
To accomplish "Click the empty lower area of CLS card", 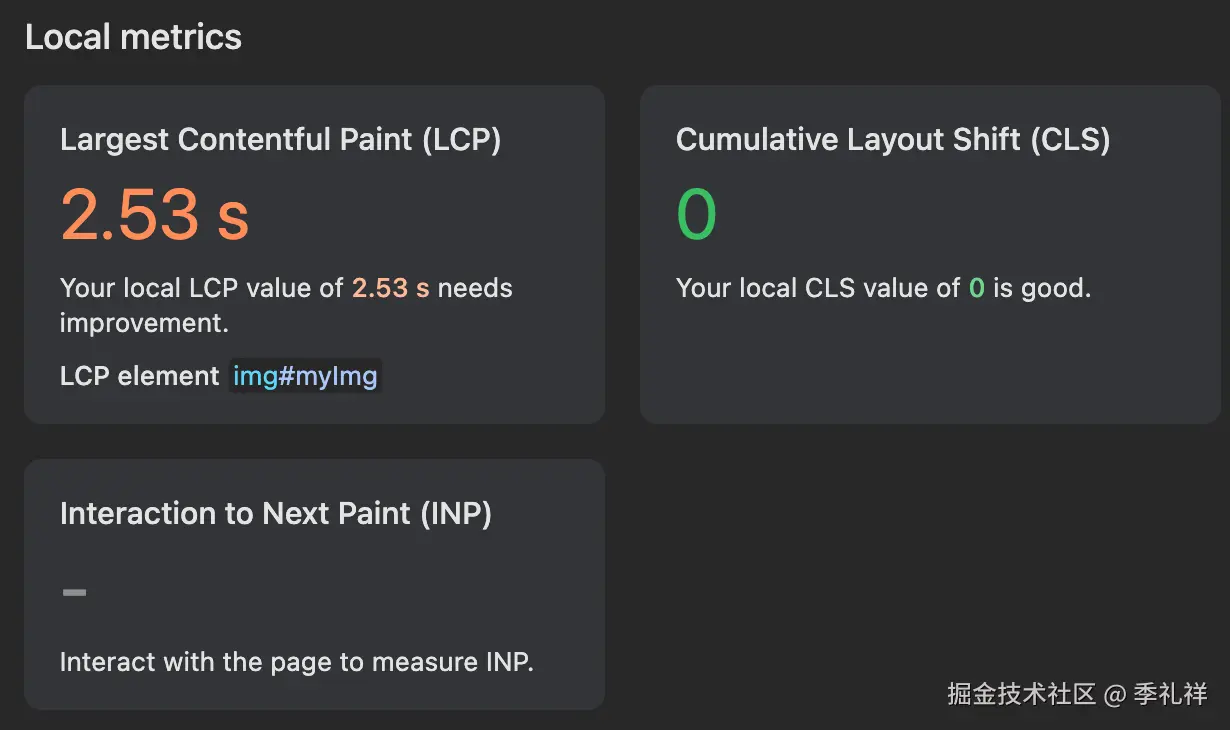I will tap(929, 370).
